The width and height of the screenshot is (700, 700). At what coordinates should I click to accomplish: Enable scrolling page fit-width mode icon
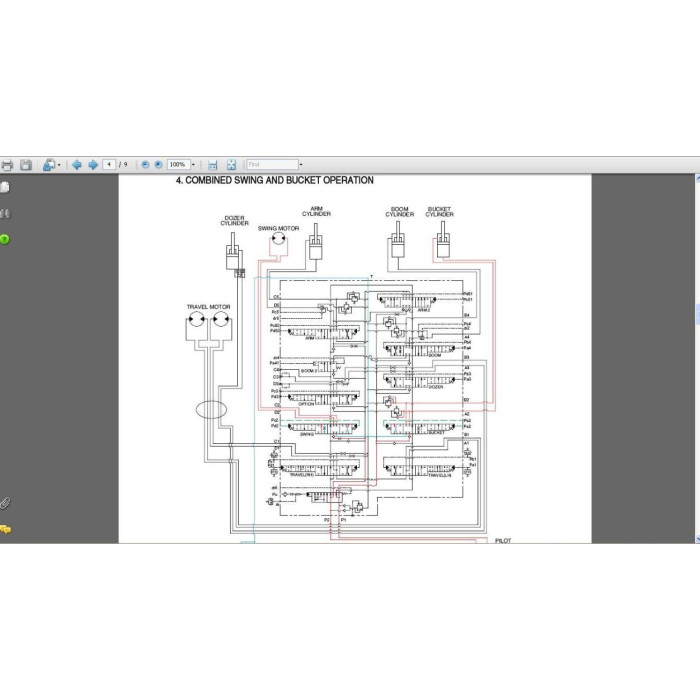pyautogui.click(x=212, y=165)
